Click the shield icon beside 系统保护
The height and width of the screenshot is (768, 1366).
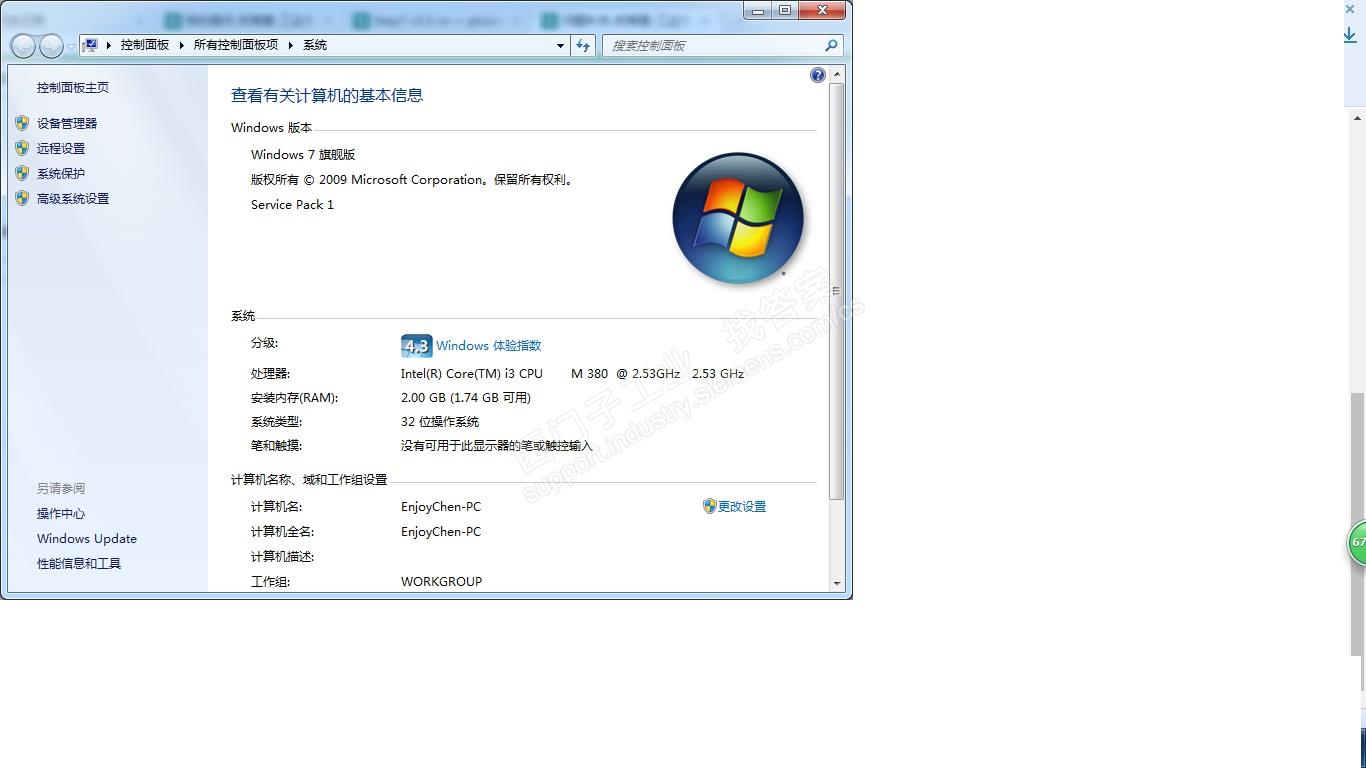(x=22, y=173)
